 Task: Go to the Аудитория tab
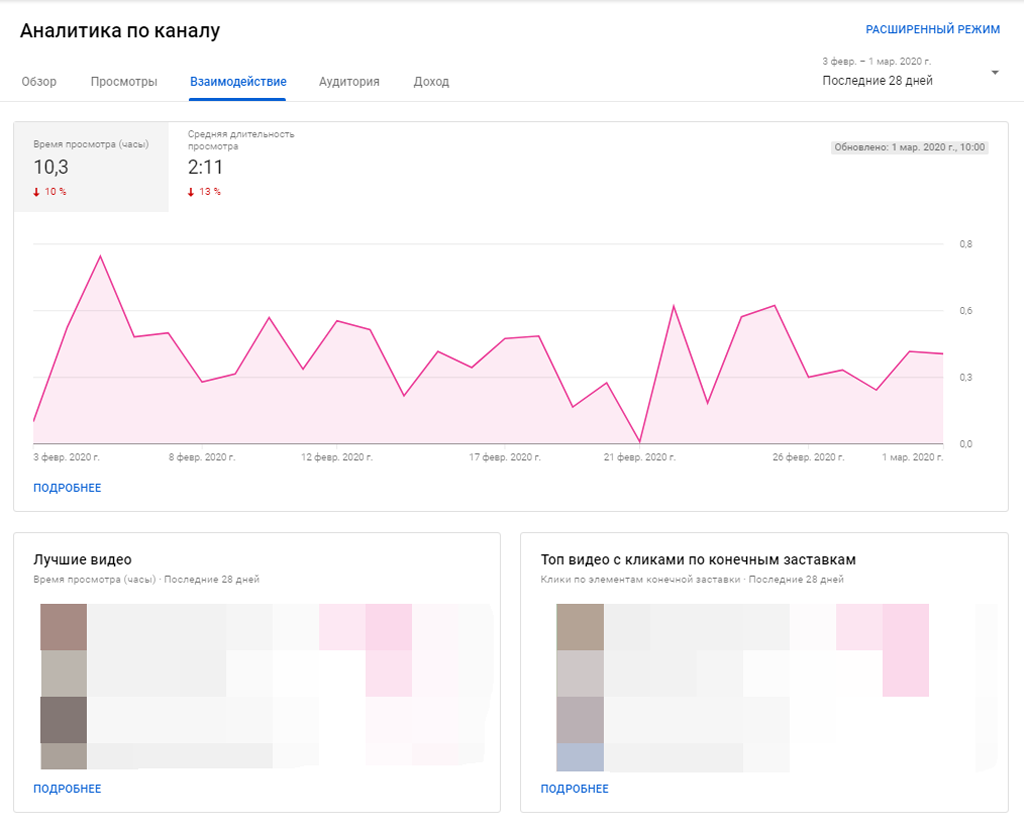click(349, 82)
